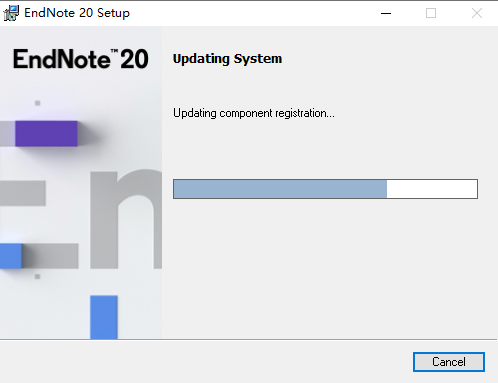Screen dimensions: 498x383
Task: Click the EndNote 20 Setup title text
Action: 77,13
